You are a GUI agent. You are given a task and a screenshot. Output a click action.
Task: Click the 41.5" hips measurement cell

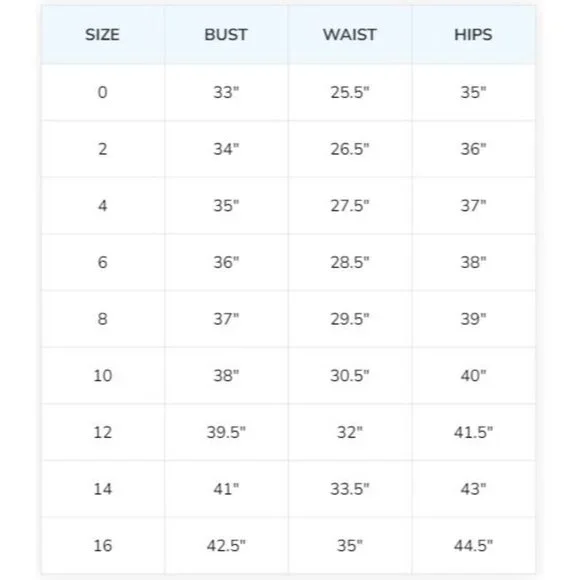(x=473, y=432)
